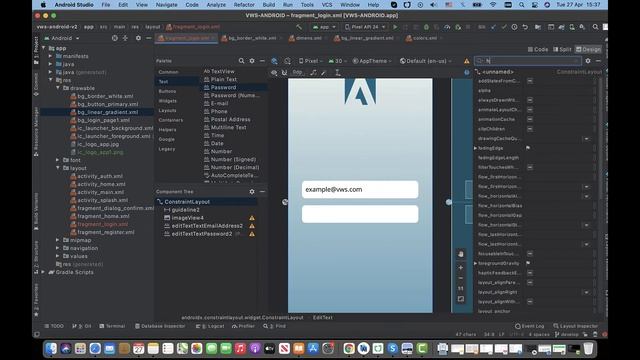
Task: Switch to the dimens.xml editor tab
Action: point(308,38)
